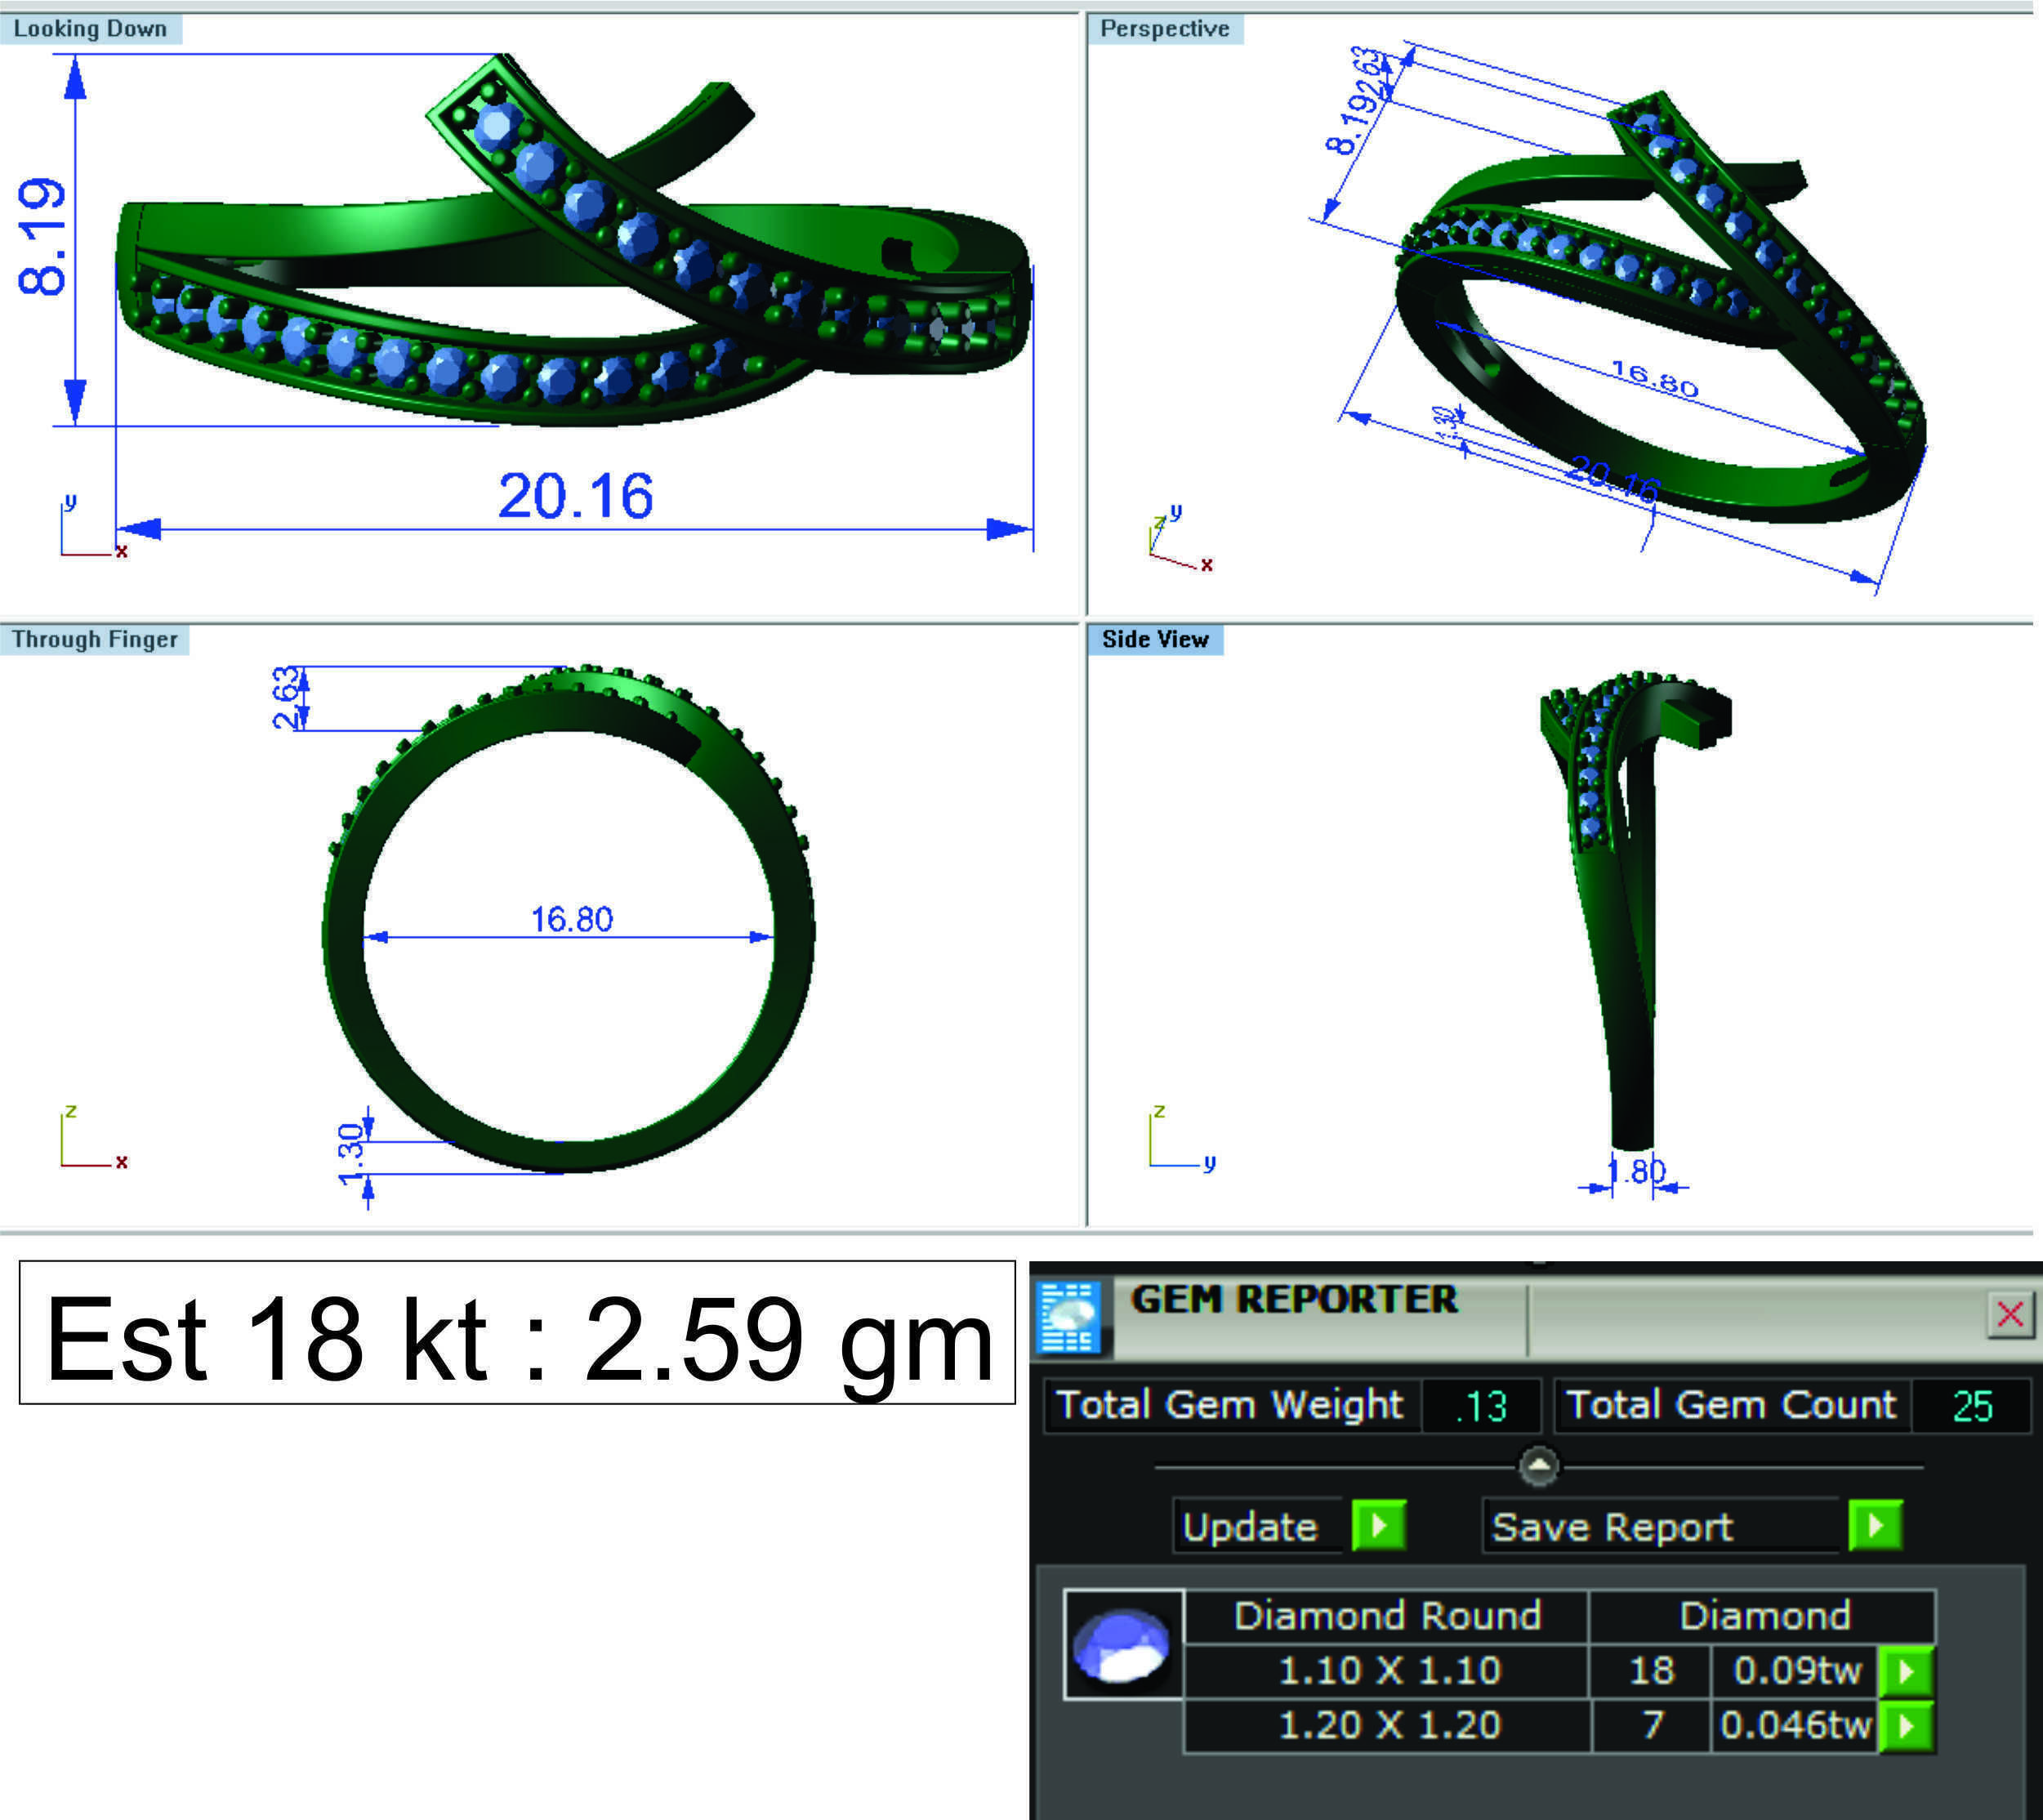
Task: Click the 20.16 dimension in Looking Down view
Action: click(575, 496)
